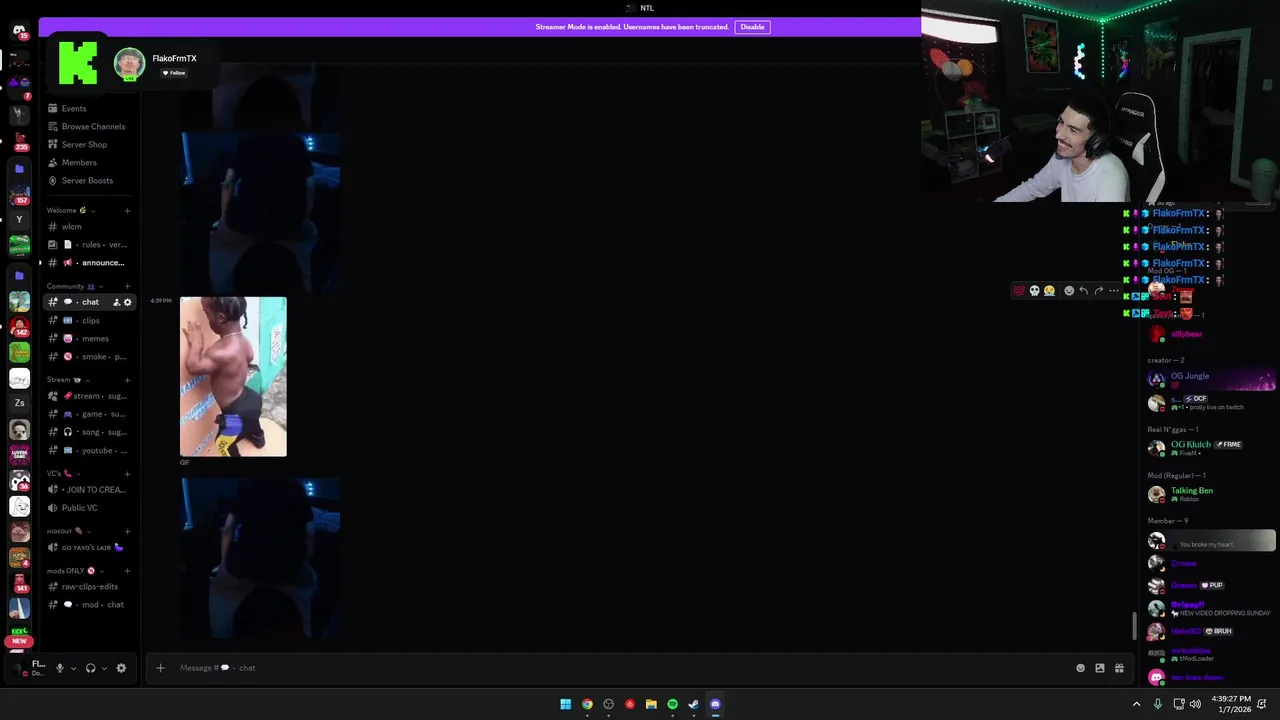
Task: Open Google Chrome from taskbar
Action: (x=587, y=704)
